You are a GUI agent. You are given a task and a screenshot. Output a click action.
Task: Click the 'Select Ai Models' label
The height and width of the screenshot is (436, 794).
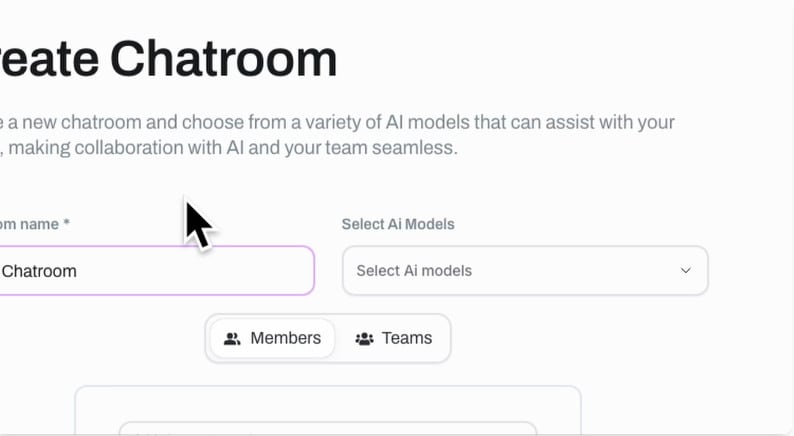tap(398, 224)
